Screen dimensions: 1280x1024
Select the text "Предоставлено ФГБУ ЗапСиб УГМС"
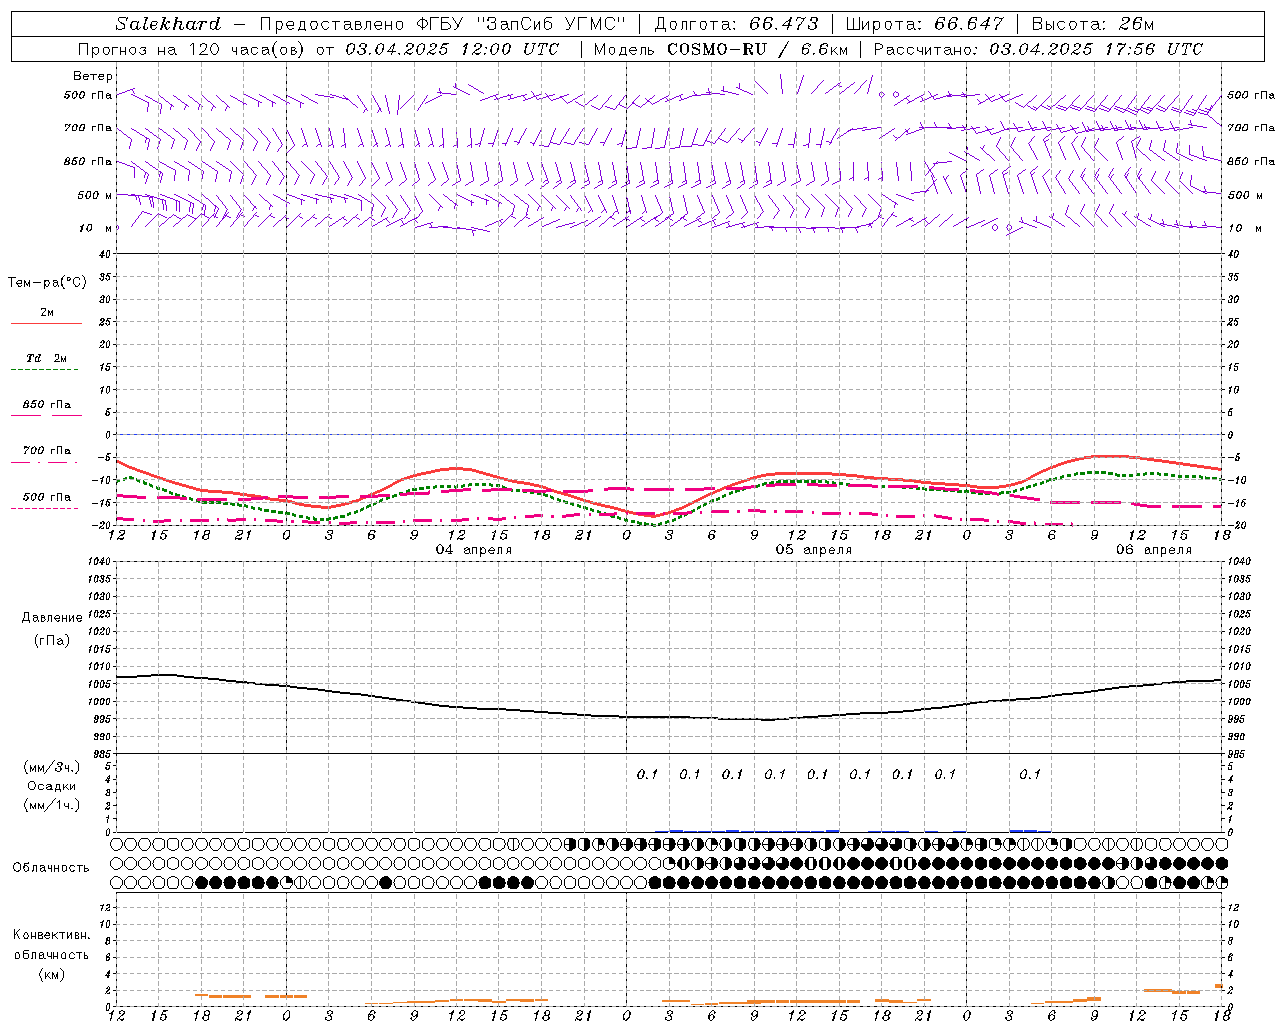coord(442,24)
